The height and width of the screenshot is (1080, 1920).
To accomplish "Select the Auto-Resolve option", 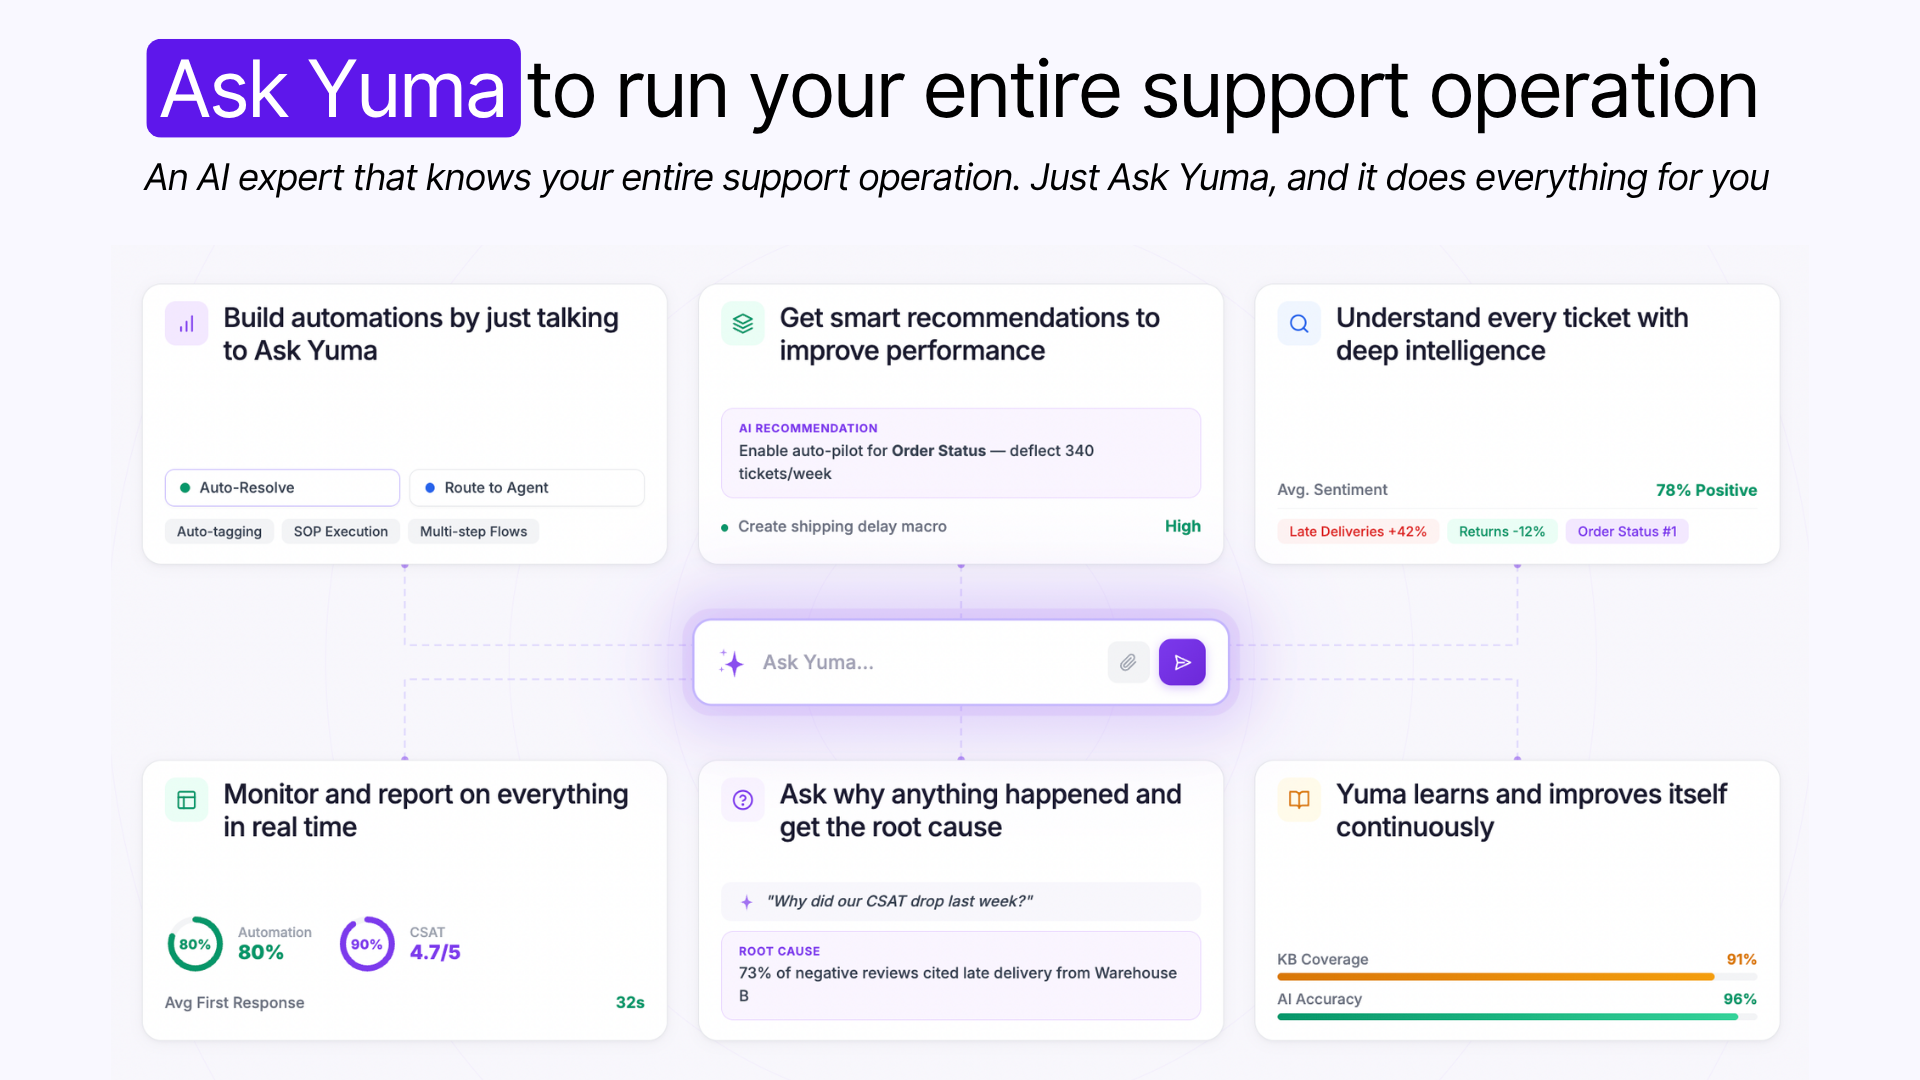I will [x=282, y=488].
